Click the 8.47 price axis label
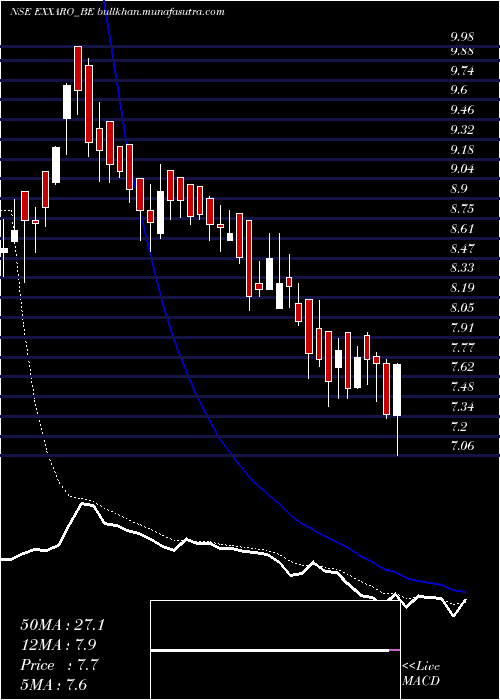This screenshot has height=700, width=500. click(x=462, y=248)
